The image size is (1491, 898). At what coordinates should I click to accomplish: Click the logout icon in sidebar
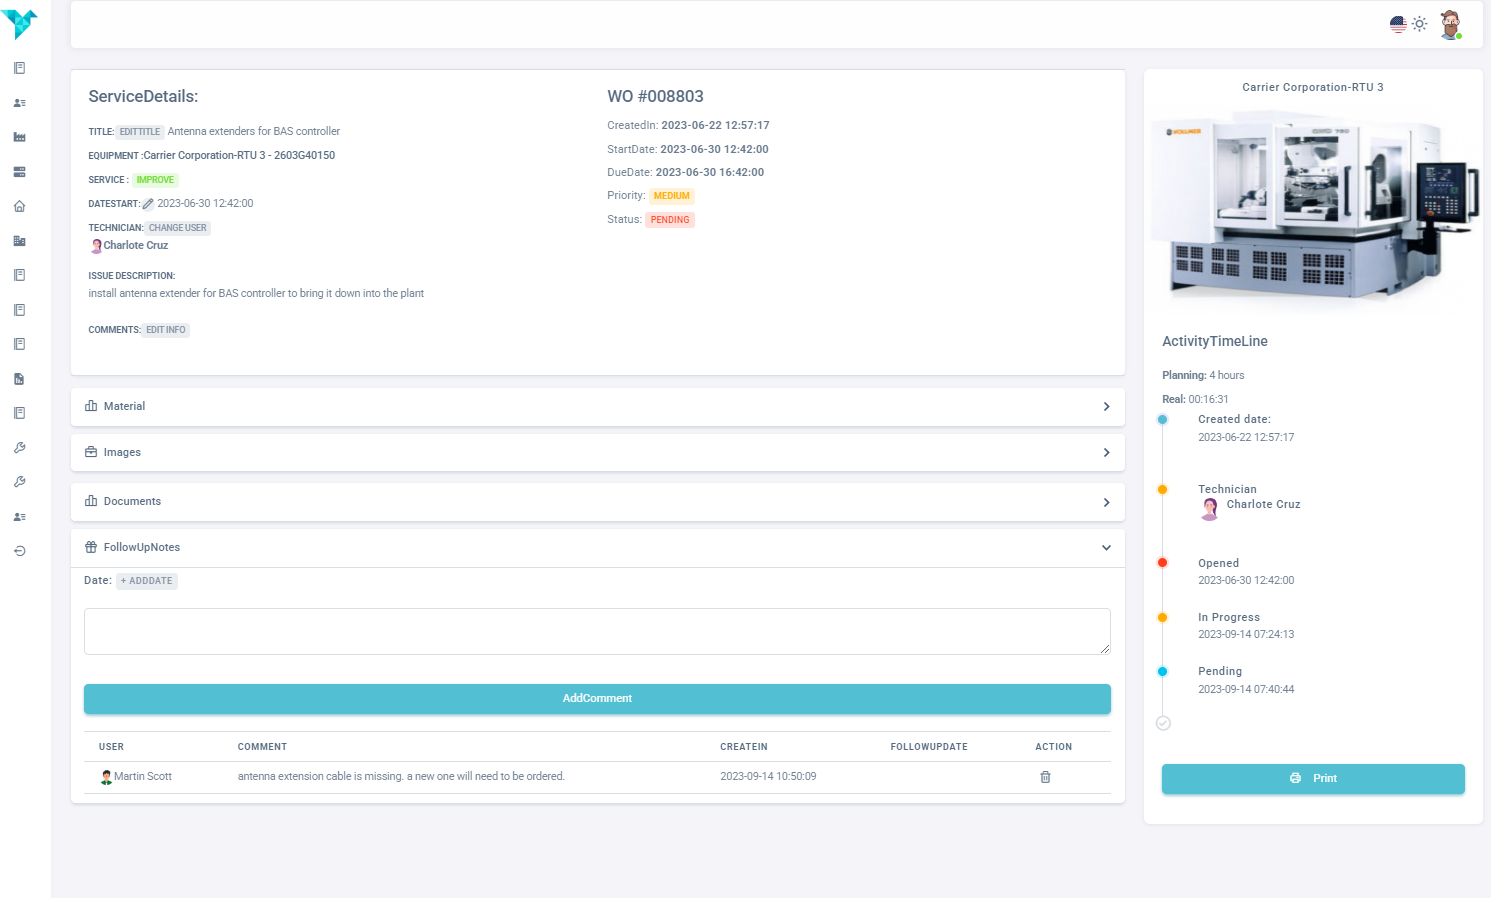pos(19,551)
